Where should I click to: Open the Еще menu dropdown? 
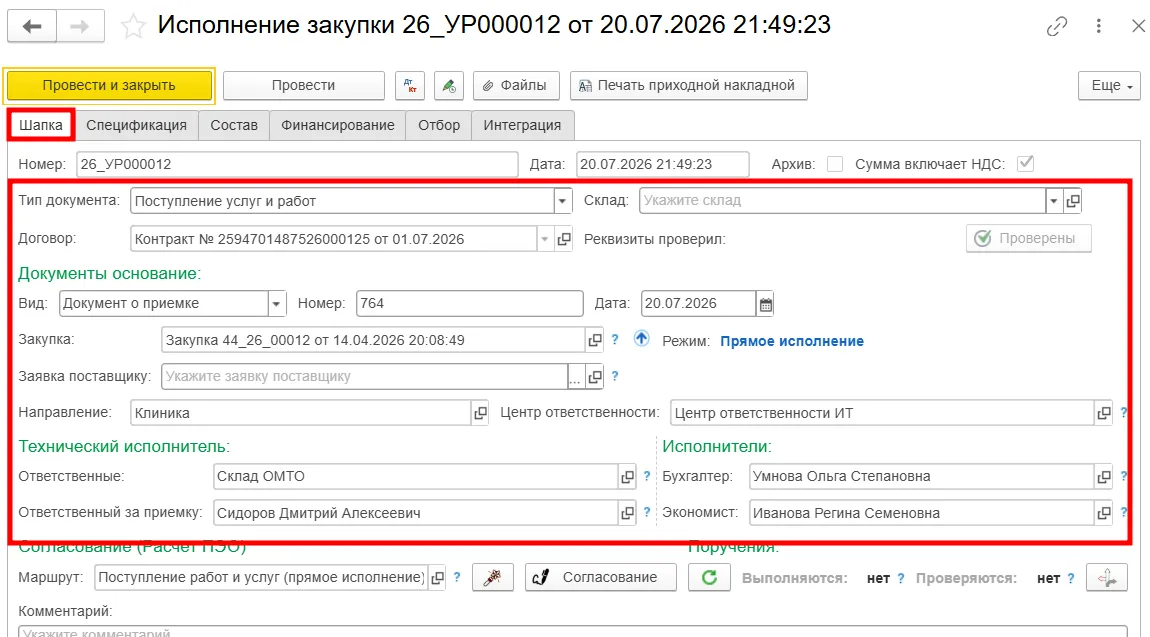(1110, 86)
